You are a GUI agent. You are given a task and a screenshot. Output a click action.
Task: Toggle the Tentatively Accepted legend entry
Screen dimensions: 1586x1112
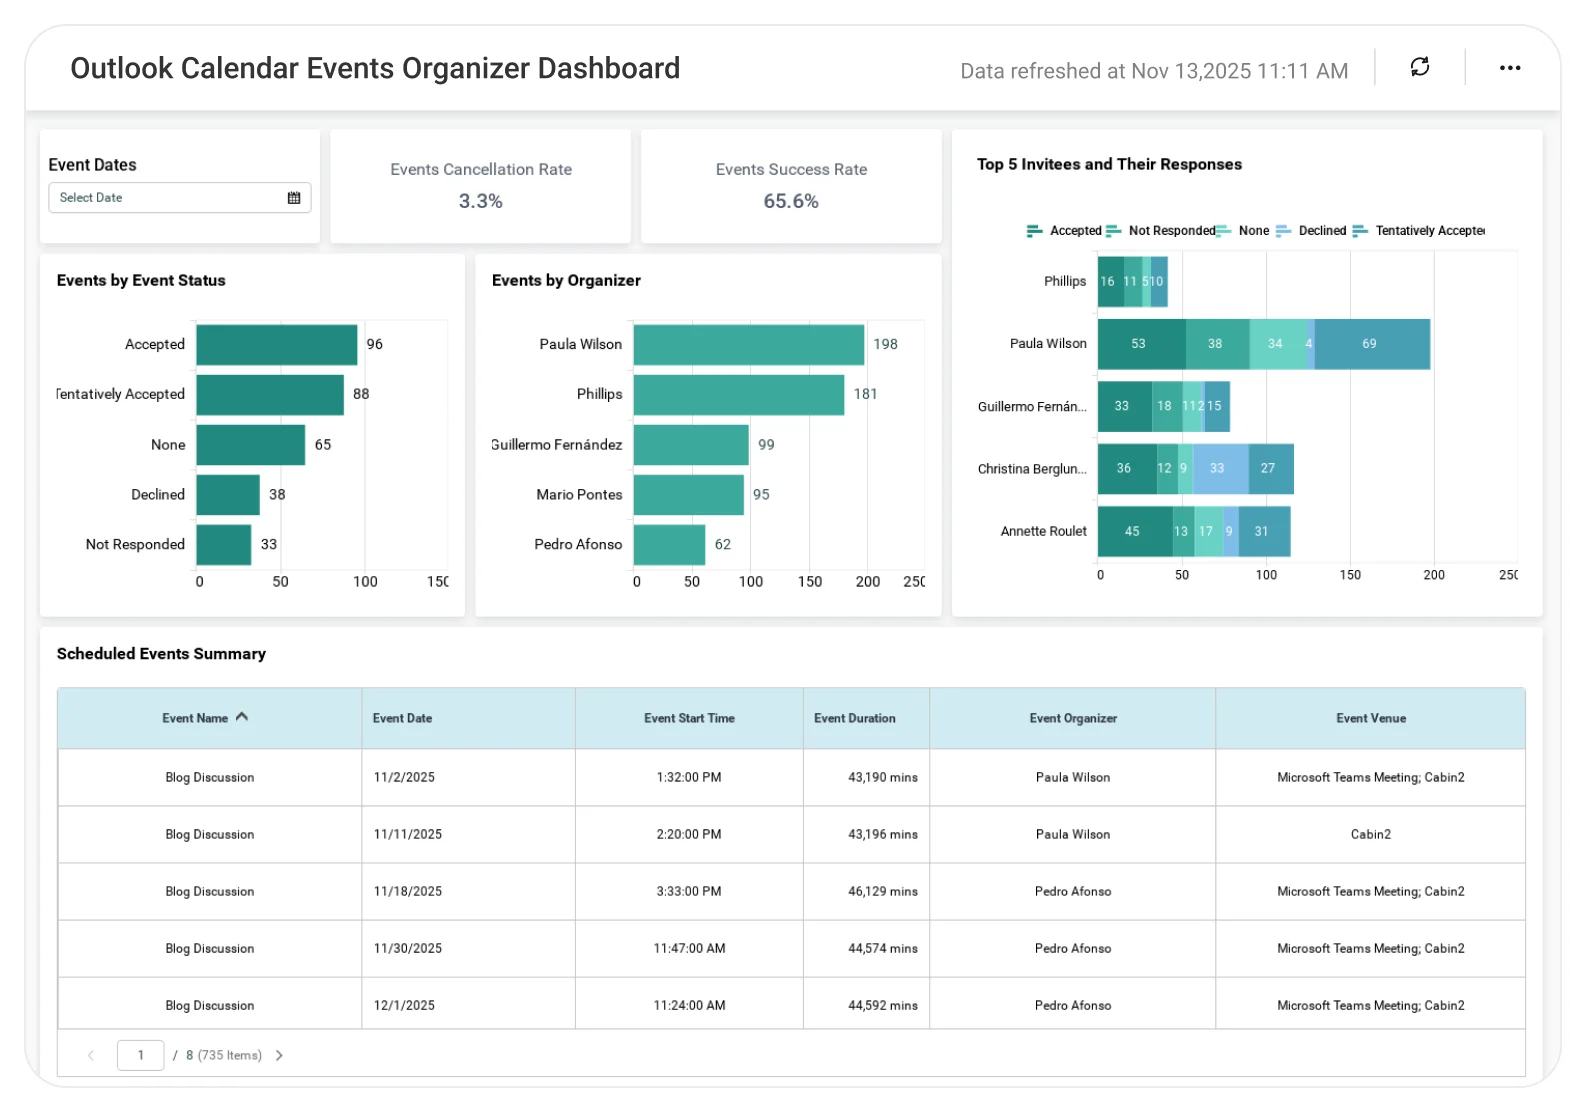coord(1418,231)
